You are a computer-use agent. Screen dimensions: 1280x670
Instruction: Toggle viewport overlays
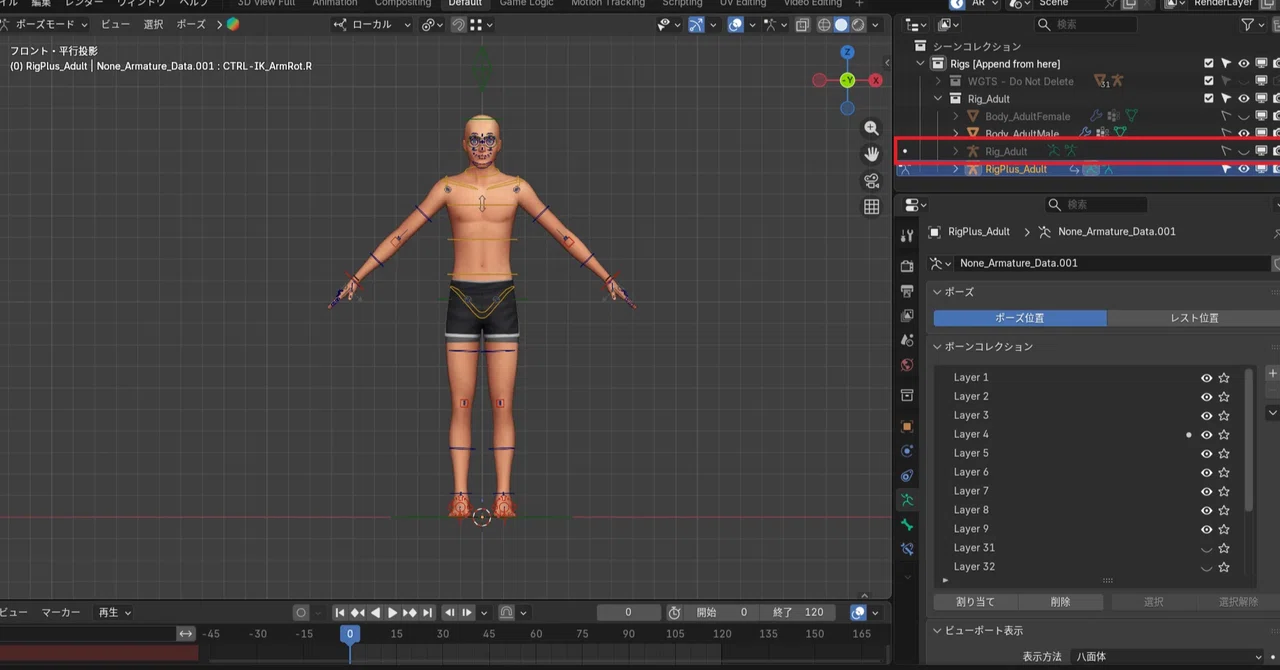pyautogui.click(x=736, y=25)
